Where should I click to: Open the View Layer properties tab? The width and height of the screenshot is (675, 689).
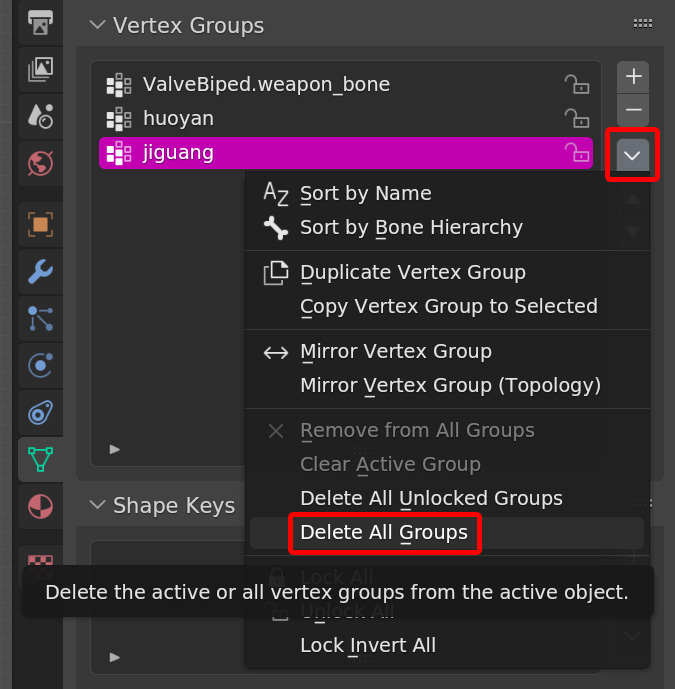click(40, 69)
